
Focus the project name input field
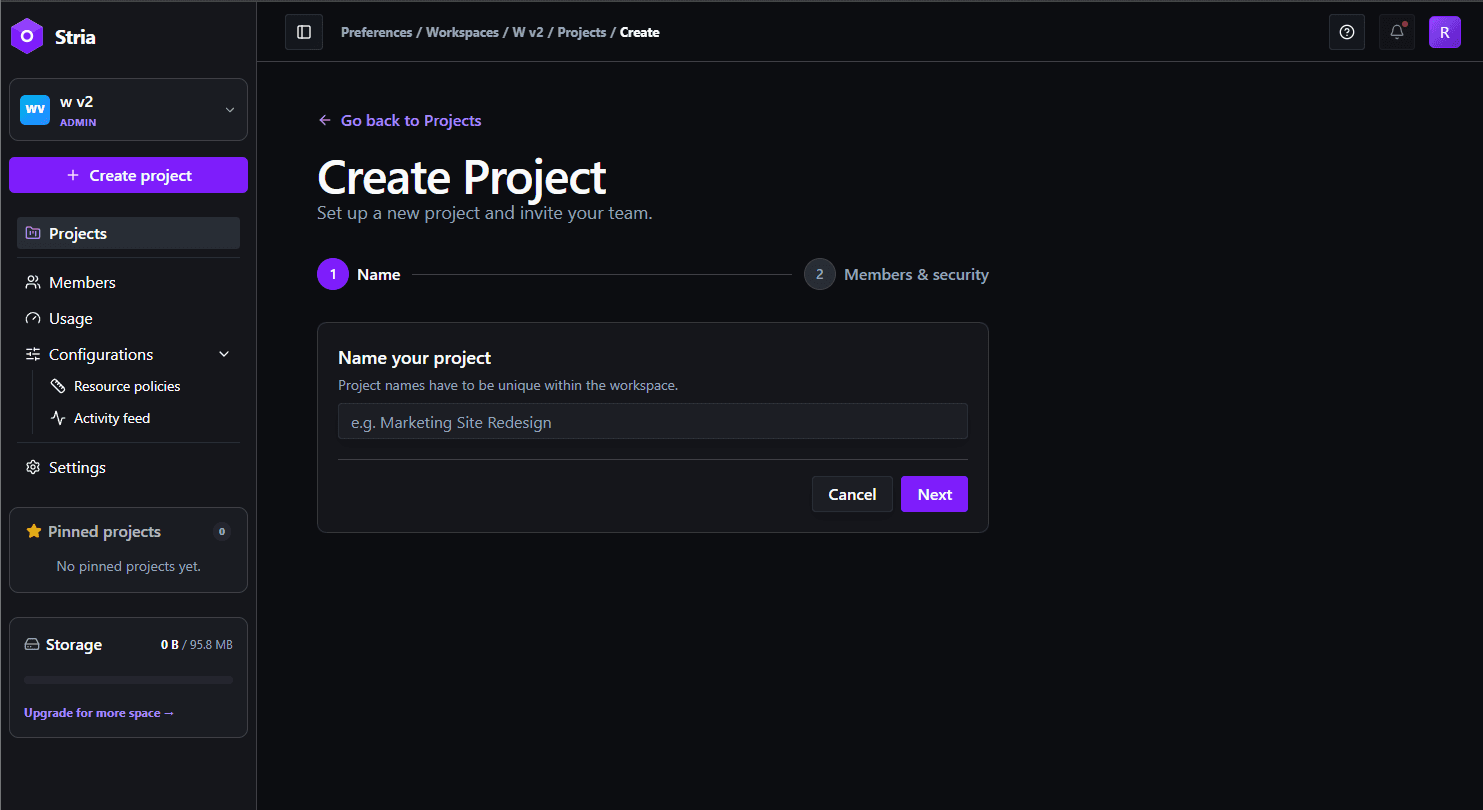(653, 421)
